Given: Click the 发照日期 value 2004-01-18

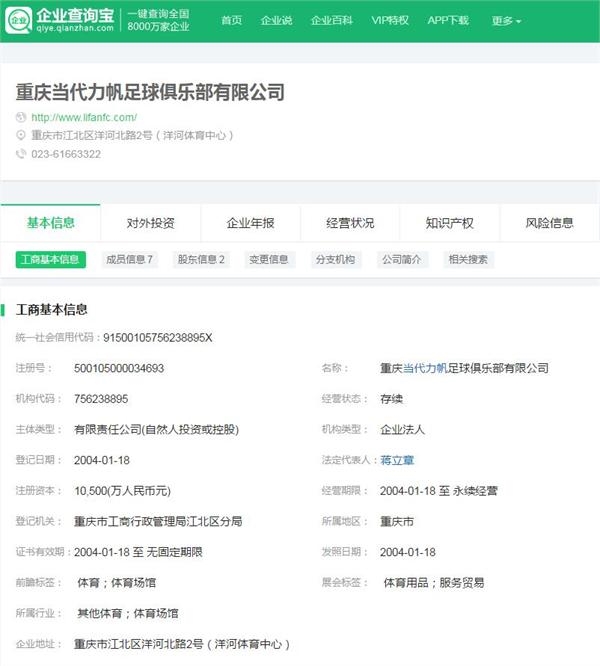Looking at the screenshot, I should tap(408, 552).
